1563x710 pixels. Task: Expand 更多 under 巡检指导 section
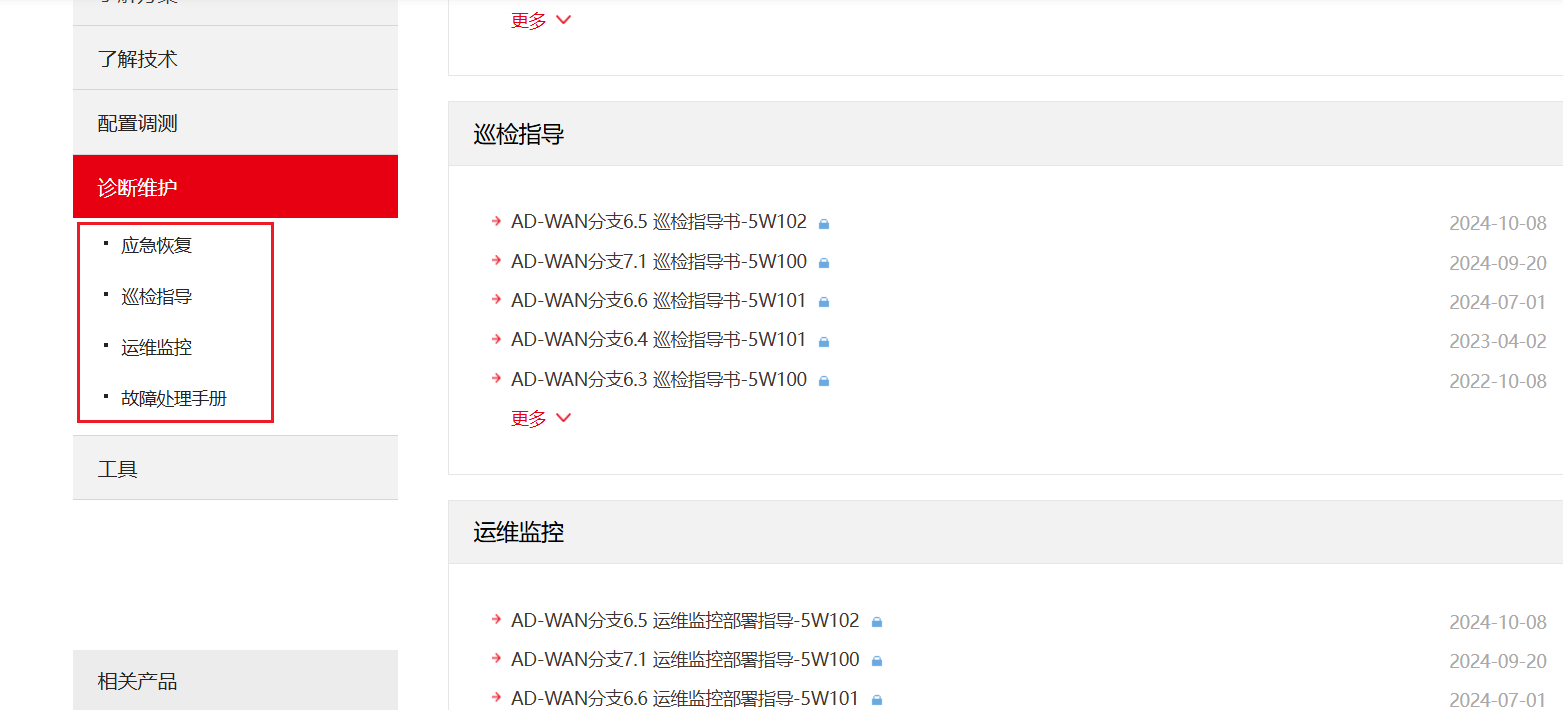click(x=541, y=418)
